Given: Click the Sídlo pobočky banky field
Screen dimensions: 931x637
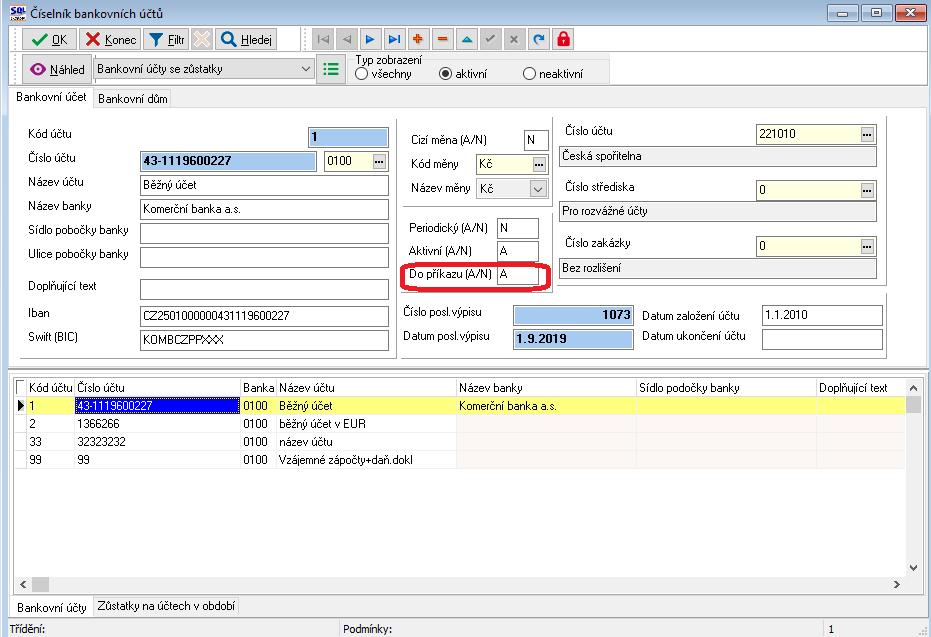Looking at the screenshot, I should pyautogui.click(x=264, y=233).
